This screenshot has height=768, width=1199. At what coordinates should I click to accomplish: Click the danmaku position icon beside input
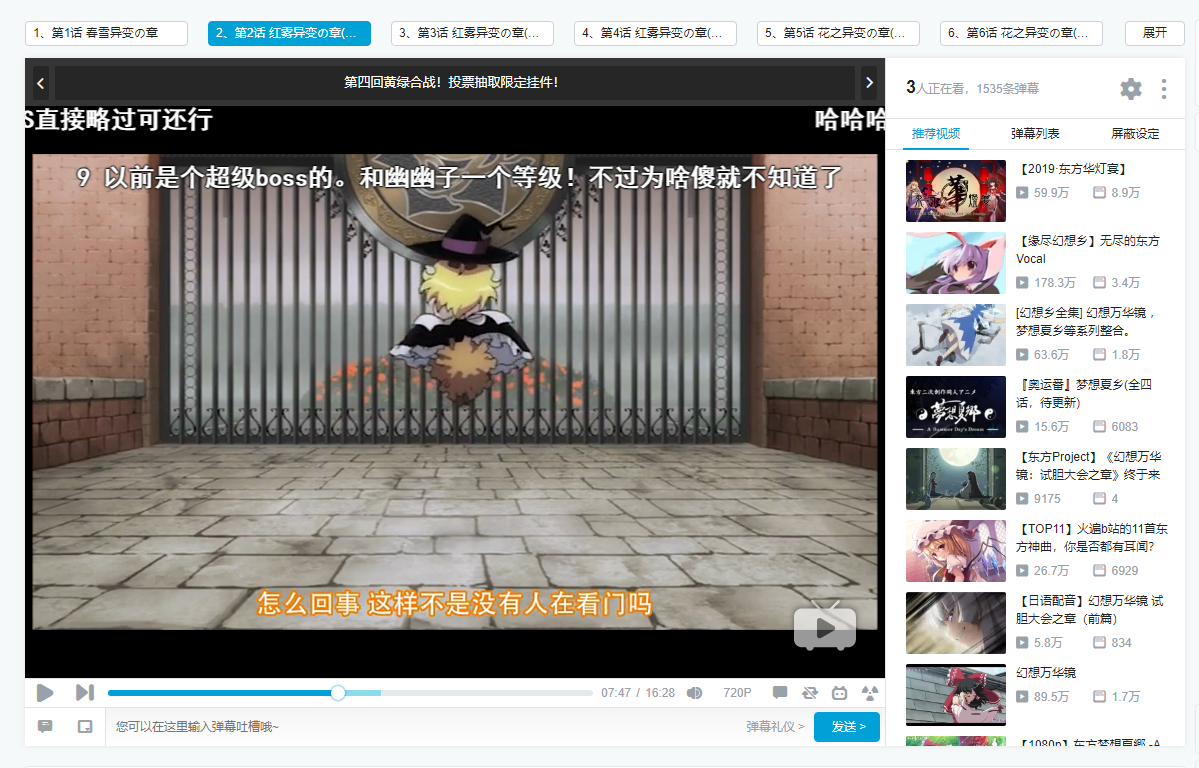click(x=85, y=726)
